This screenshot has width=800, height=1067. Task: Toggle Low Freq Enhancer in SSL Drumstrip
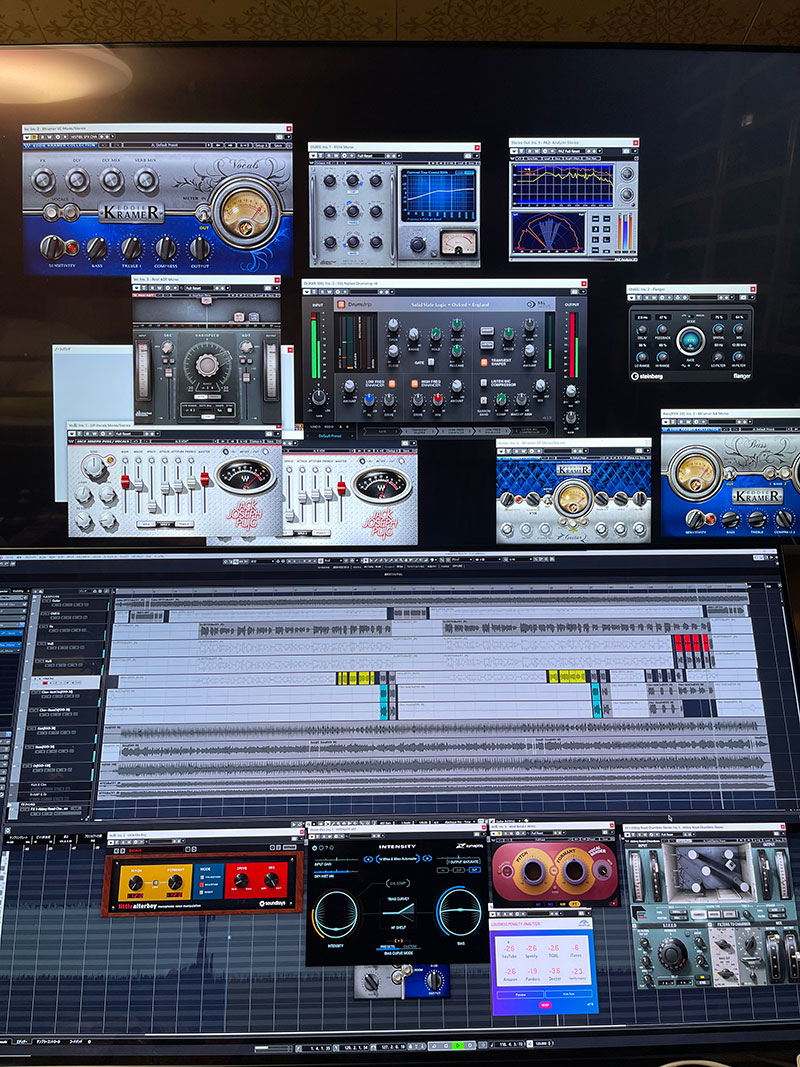[393, 384]
